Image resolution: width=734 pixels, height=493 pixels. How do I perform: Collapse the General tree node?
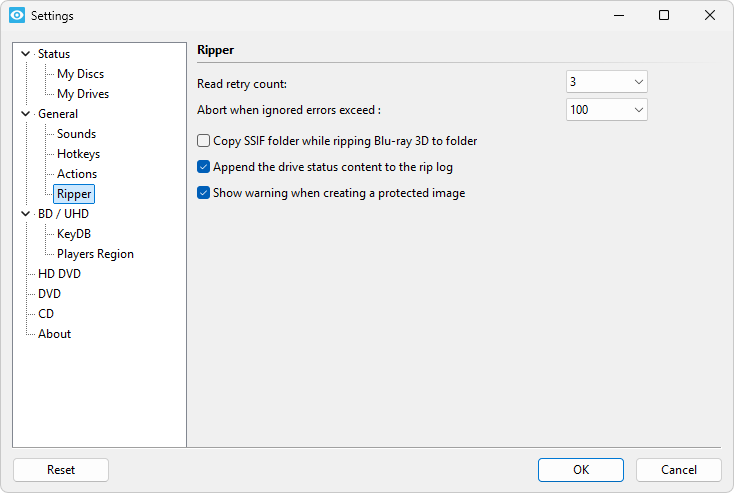(x=25, y=114)
